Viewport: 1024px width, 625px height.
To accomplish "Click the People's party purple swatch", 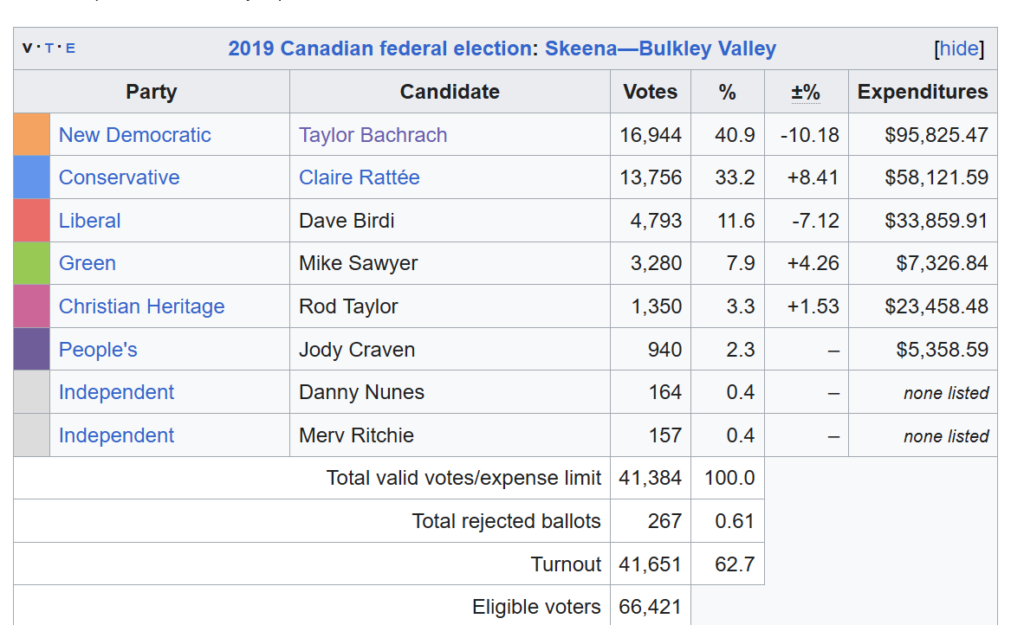I will click(32, 350).
